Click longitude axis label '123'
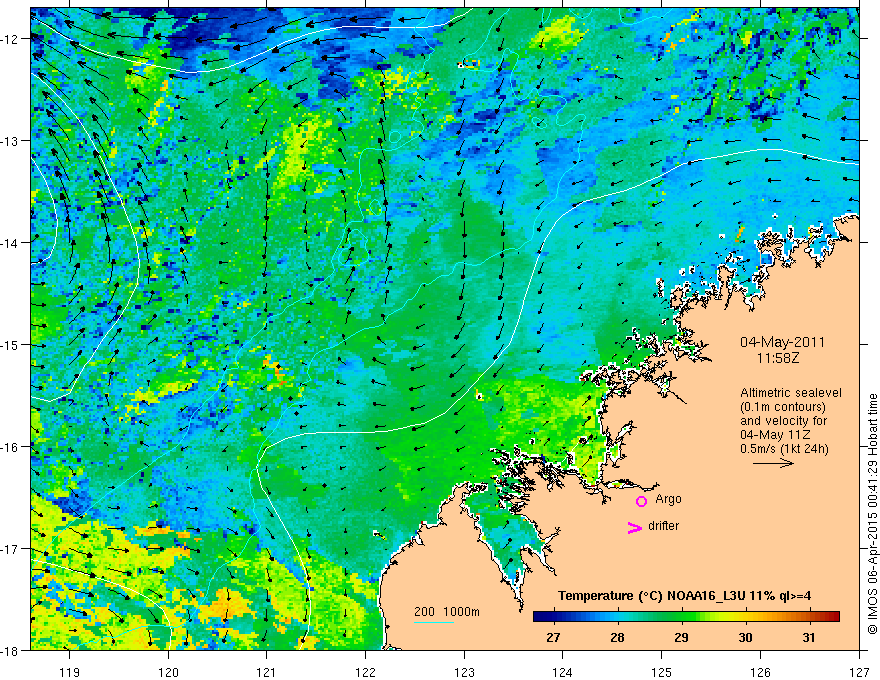Viewport: 880px width, 680px height. pos(464,672)
